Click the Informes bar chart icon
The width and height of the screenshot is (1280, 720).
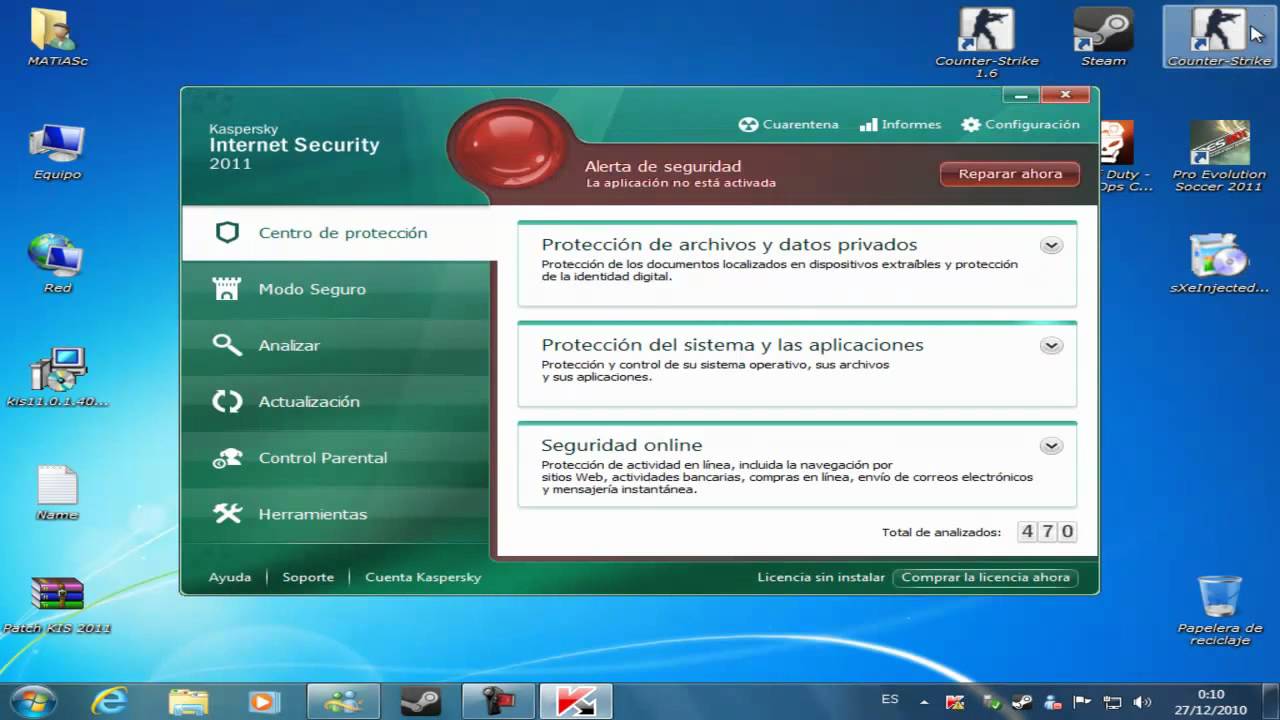tap(868, 125)
